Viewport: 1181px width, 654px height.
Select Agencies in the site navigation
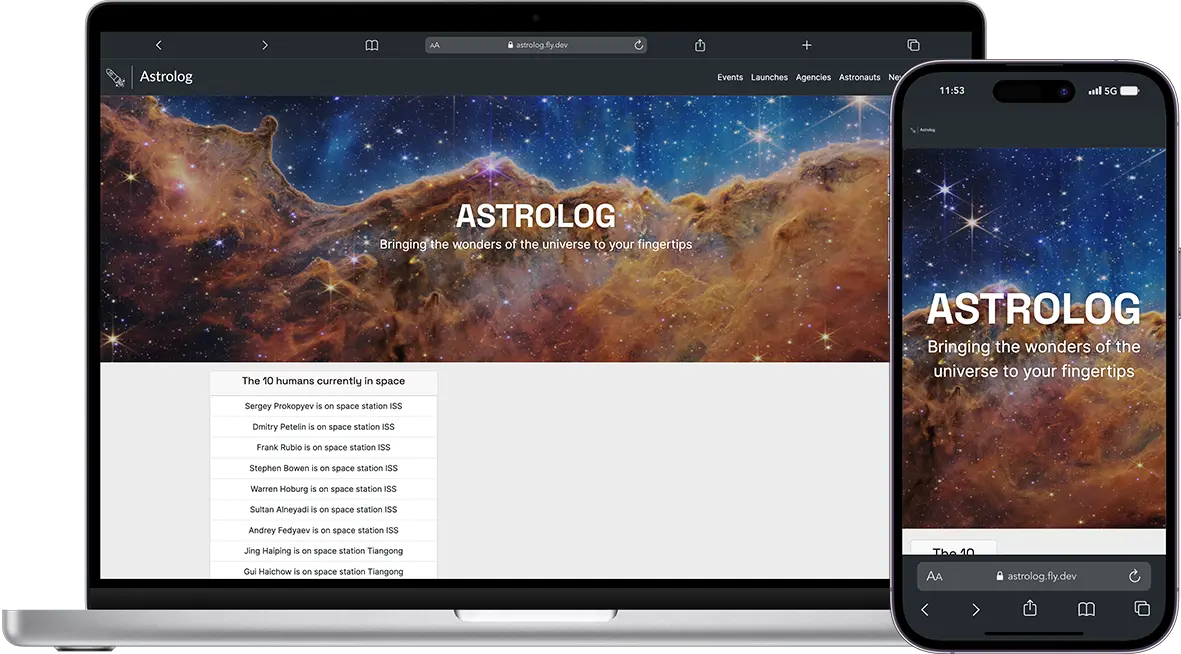[813, 77]
